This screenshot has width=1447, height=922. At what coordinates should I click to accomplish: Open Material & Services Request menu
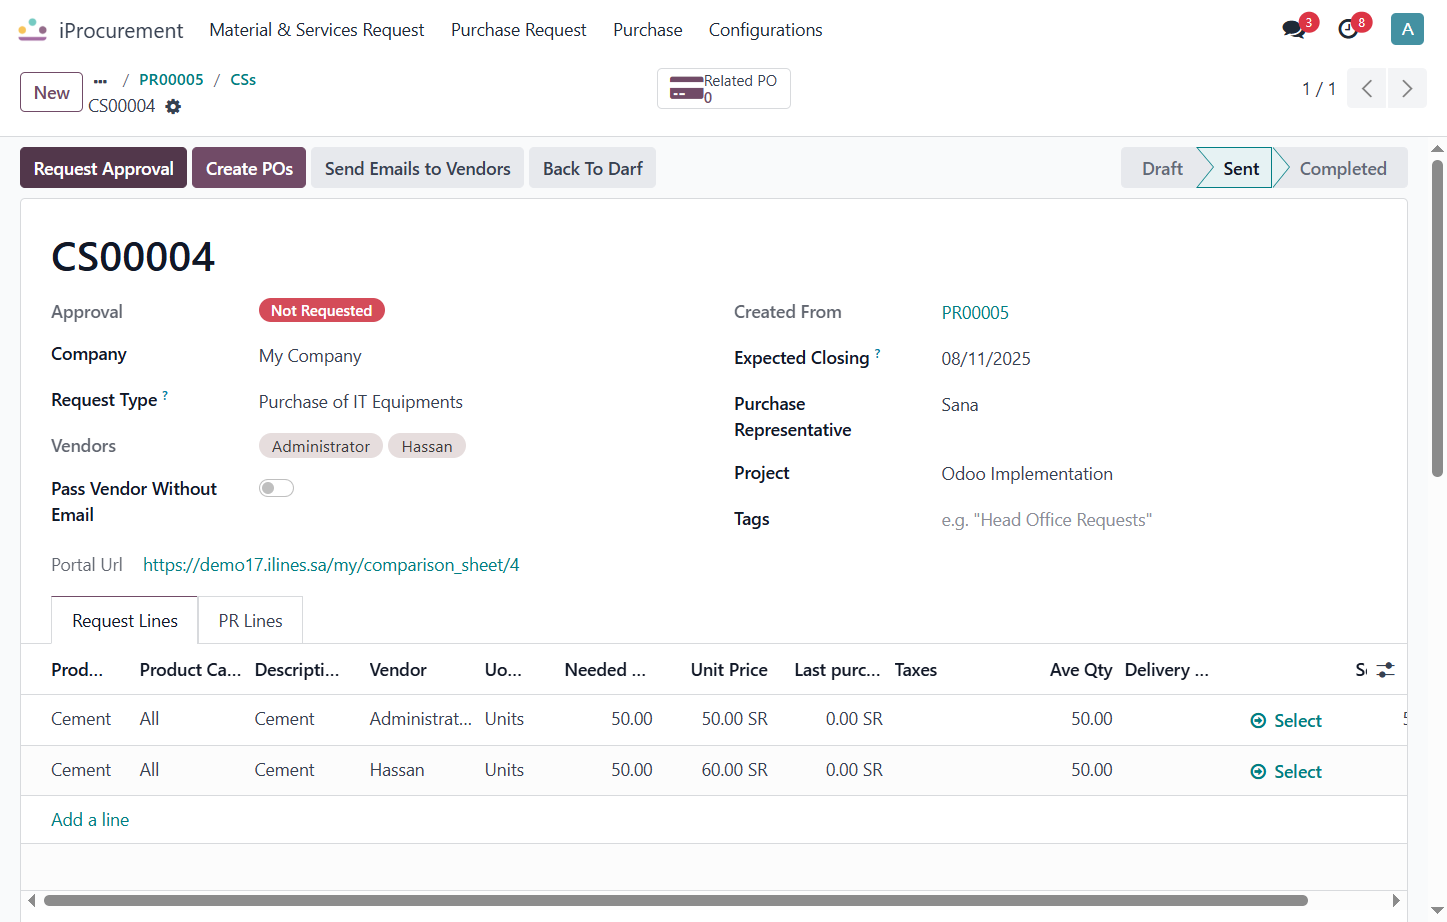point(316,30)
